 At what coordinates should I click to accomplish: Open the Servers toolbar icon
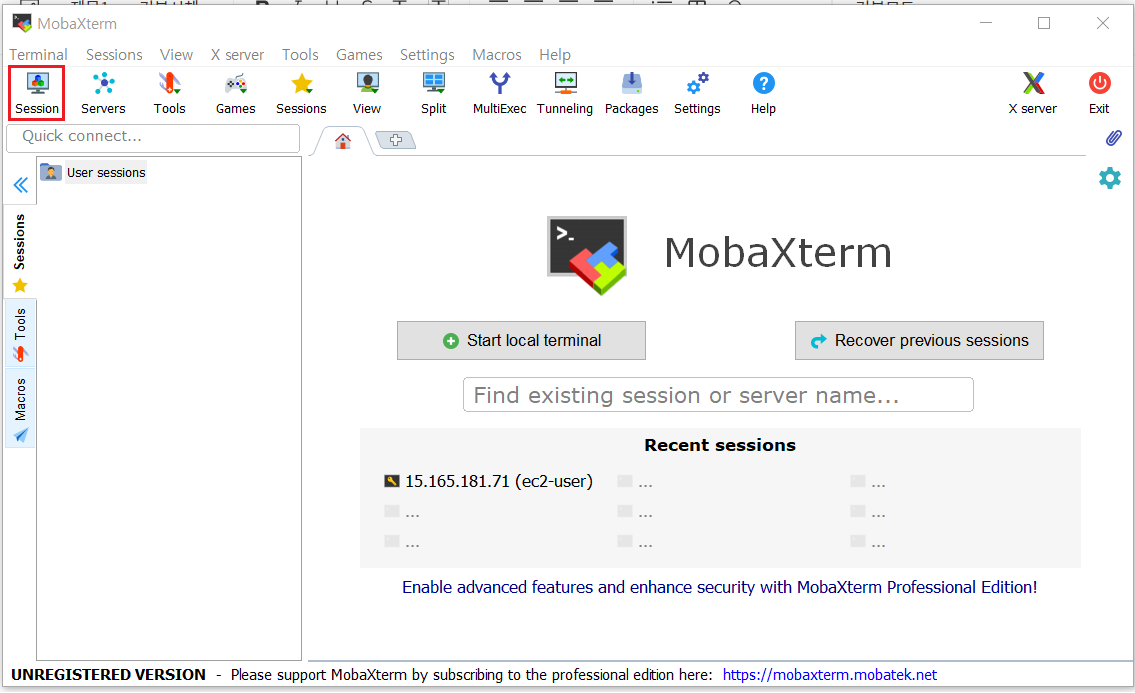pos(103,93)
